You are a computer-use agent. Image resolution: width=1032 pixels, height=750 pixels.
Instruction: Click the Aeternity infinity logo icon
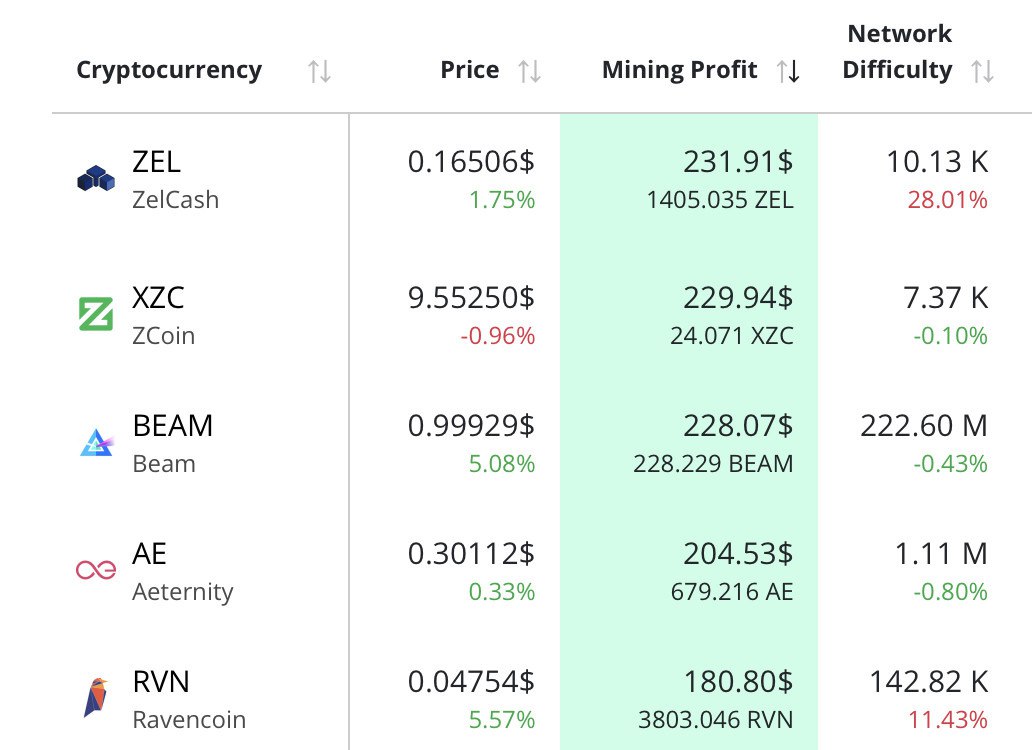97,570
